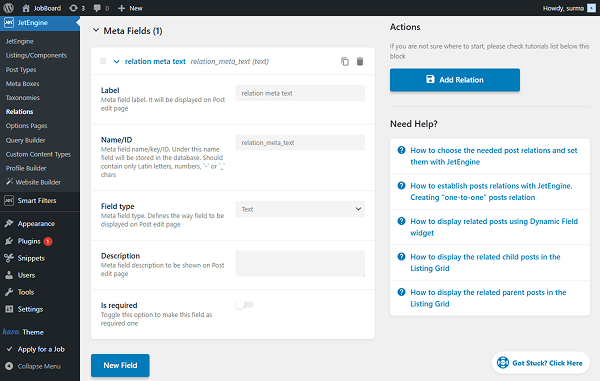This screenshot has height=381, width=600.
Task: Go to Post Types menu item
Action: pyautogui.click(x=21, y=70)
